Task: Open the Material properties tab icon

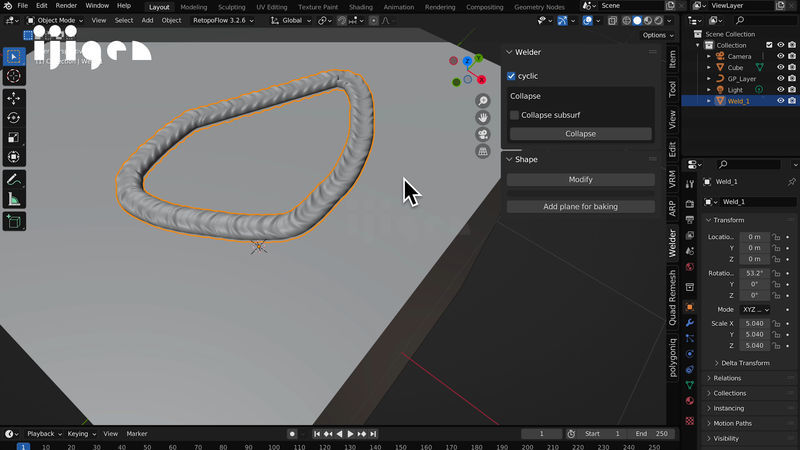Action: pyautogui.click(x=690, y=401)
